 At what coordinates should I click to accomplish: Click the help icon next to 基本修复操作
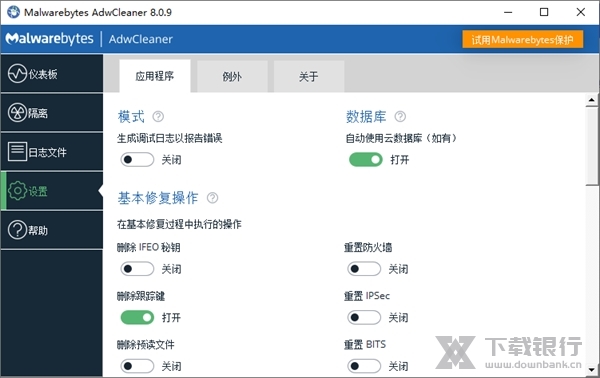[x=212, y=198]
